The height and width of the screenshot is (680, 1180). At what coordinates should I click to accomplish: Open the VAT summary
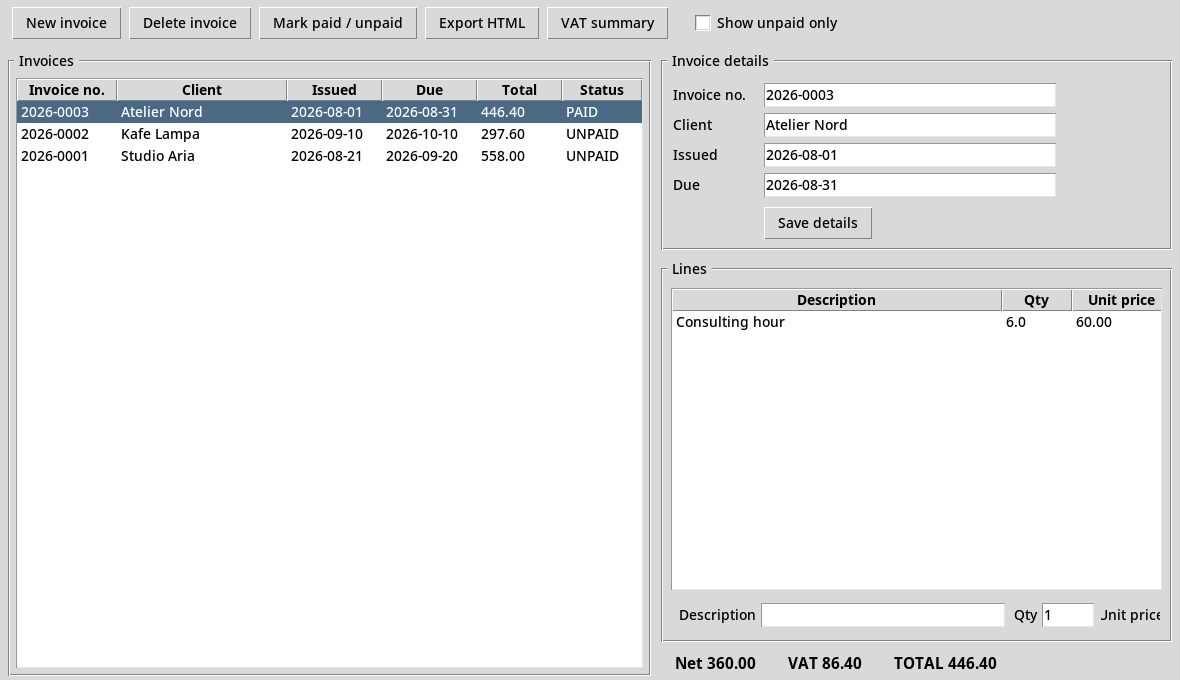point(607,23)
